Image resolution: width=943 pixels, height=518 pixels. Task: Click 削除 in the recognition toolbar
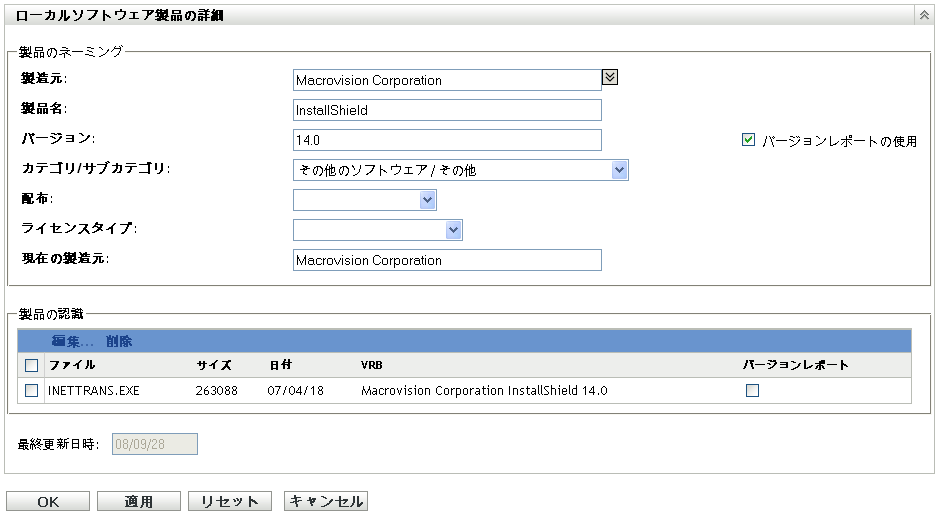pos(119,341)
